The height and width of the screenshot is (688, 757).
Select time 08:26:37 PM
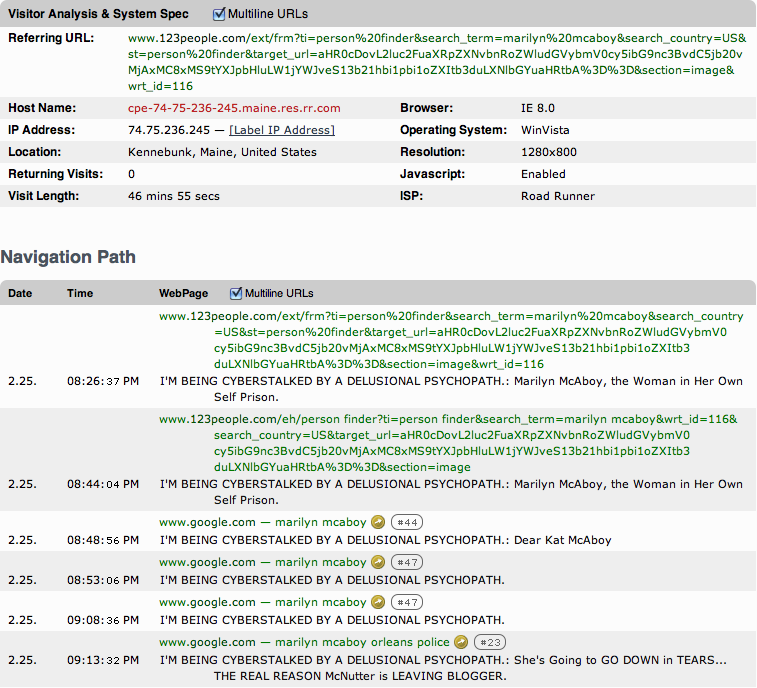(103, 381)
